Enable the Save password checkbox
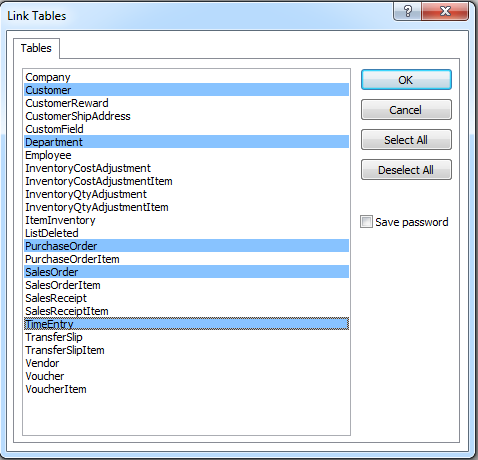 pos(366,222)
